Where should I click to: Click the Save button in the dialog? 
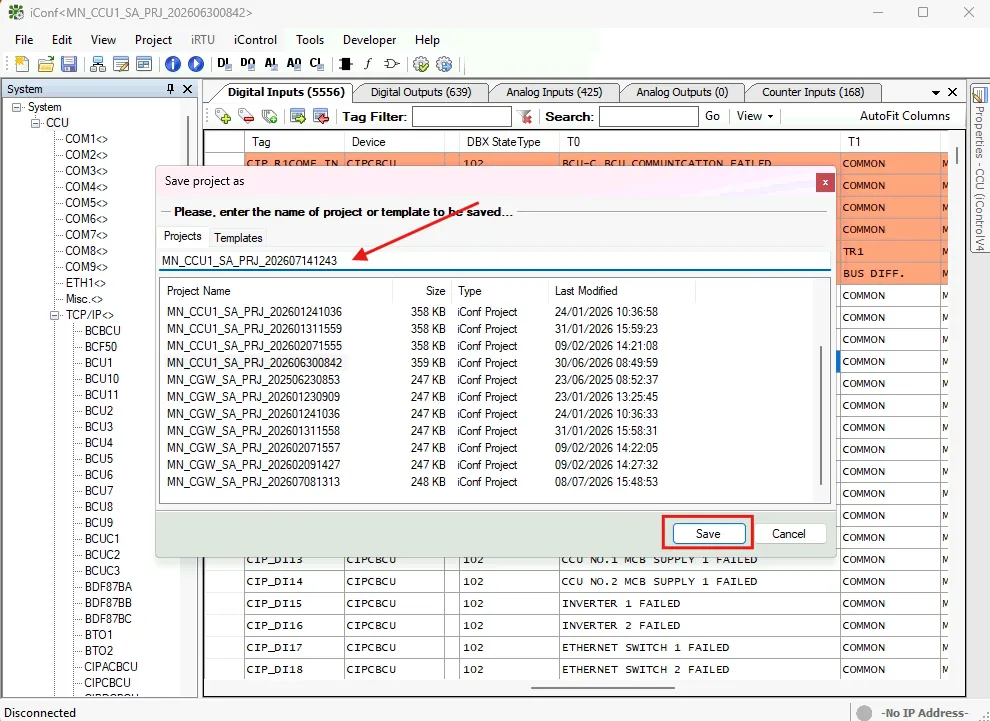tap(708, 533)
